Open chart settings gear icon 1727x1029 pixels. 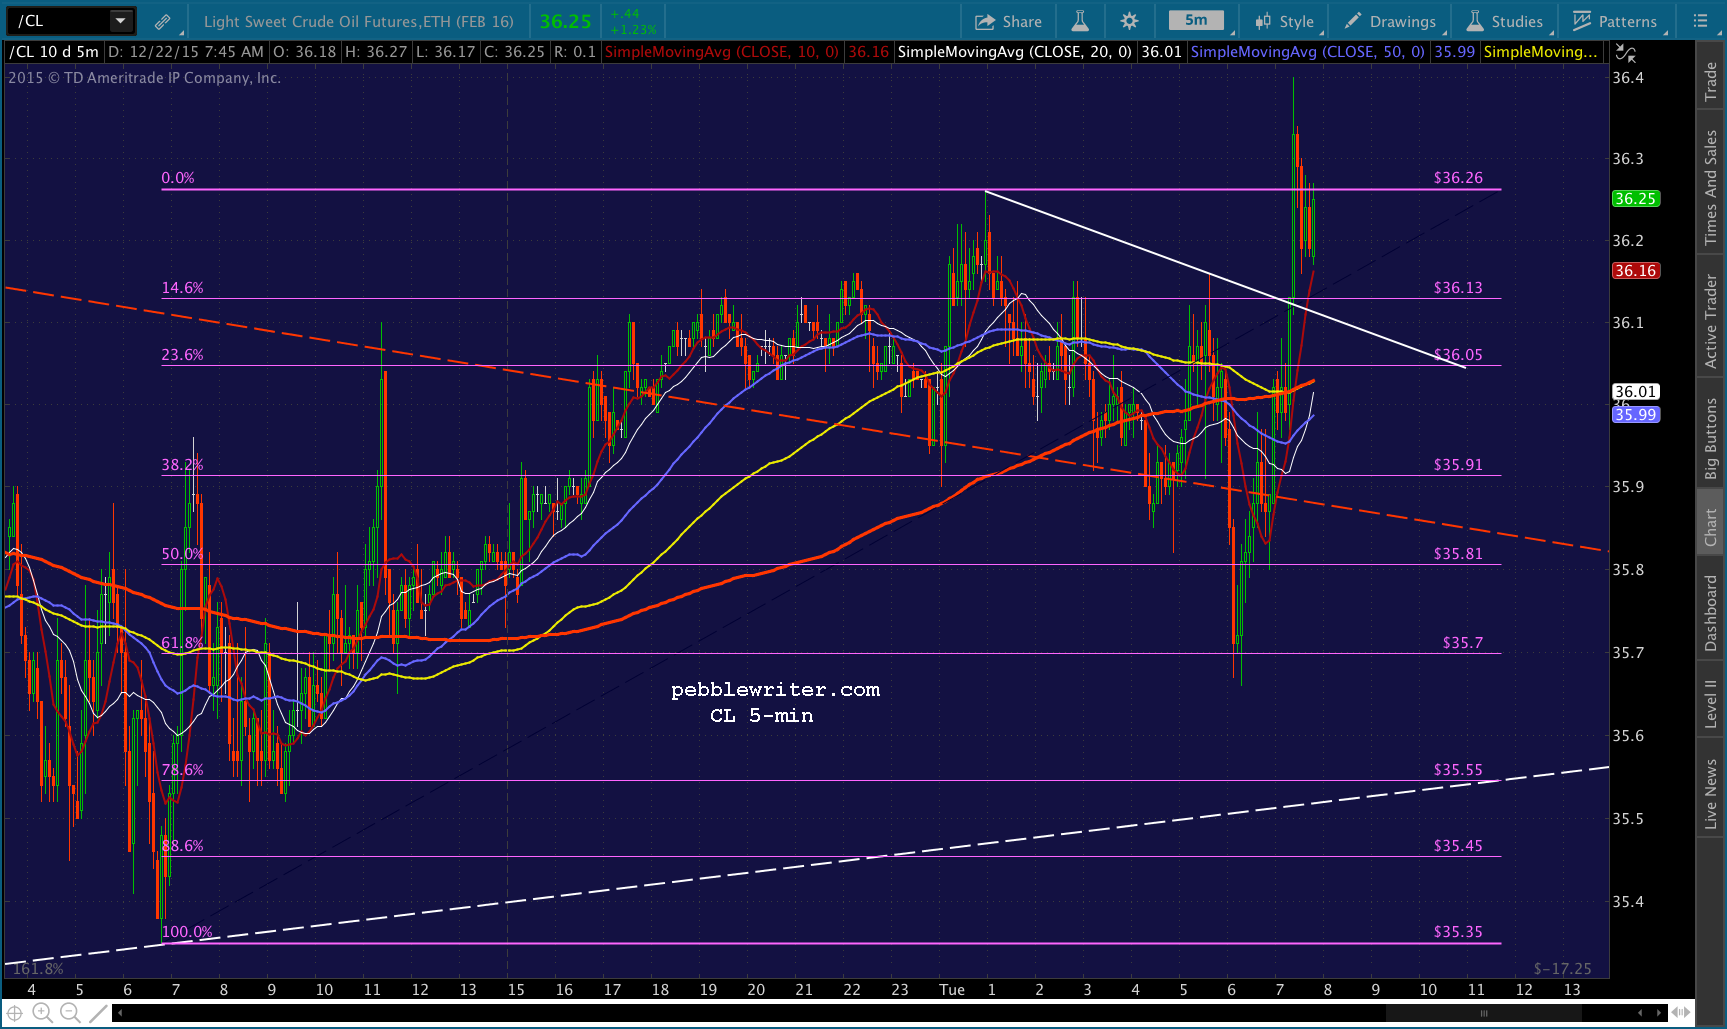pos(1129,21)
